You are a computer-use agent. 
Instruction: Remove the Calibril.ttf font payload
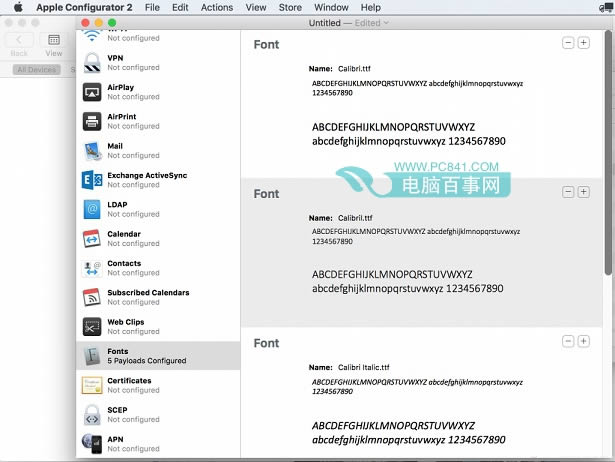[568, 192]
